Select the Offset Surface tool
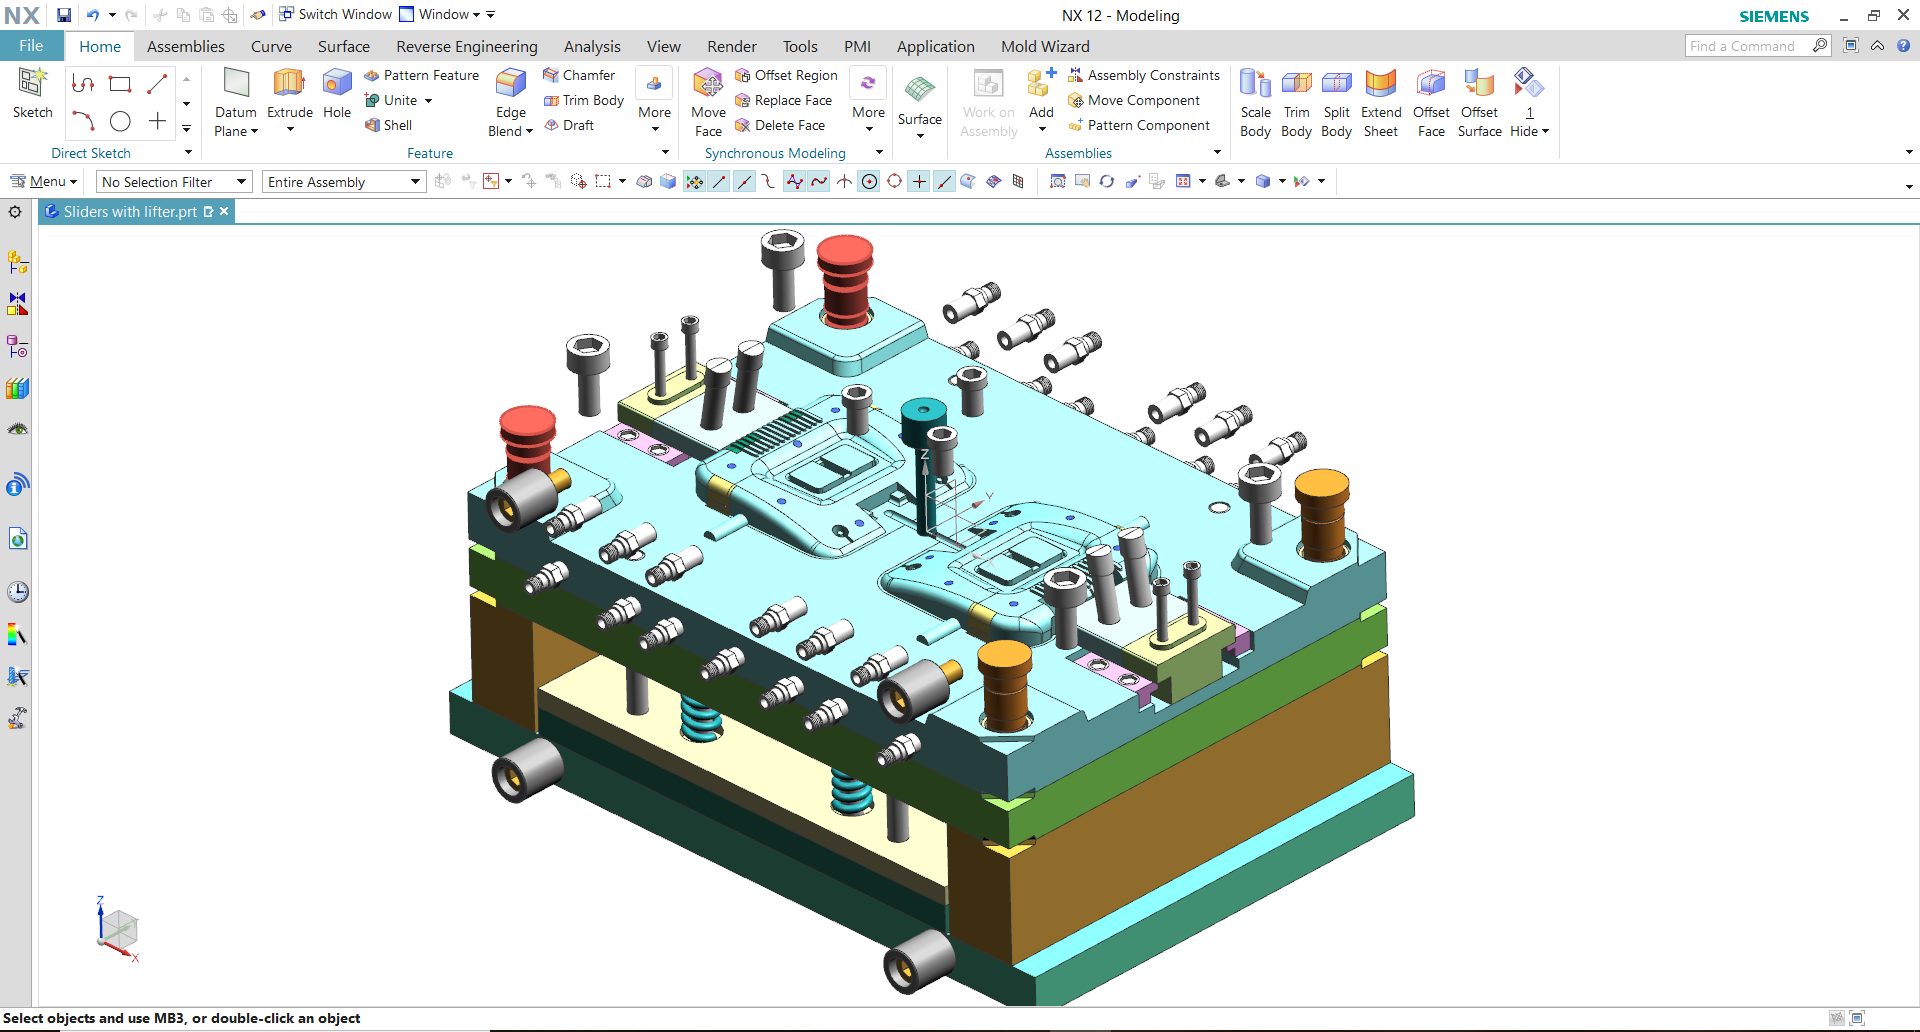1920x1032 pixels. point(1479,102)
